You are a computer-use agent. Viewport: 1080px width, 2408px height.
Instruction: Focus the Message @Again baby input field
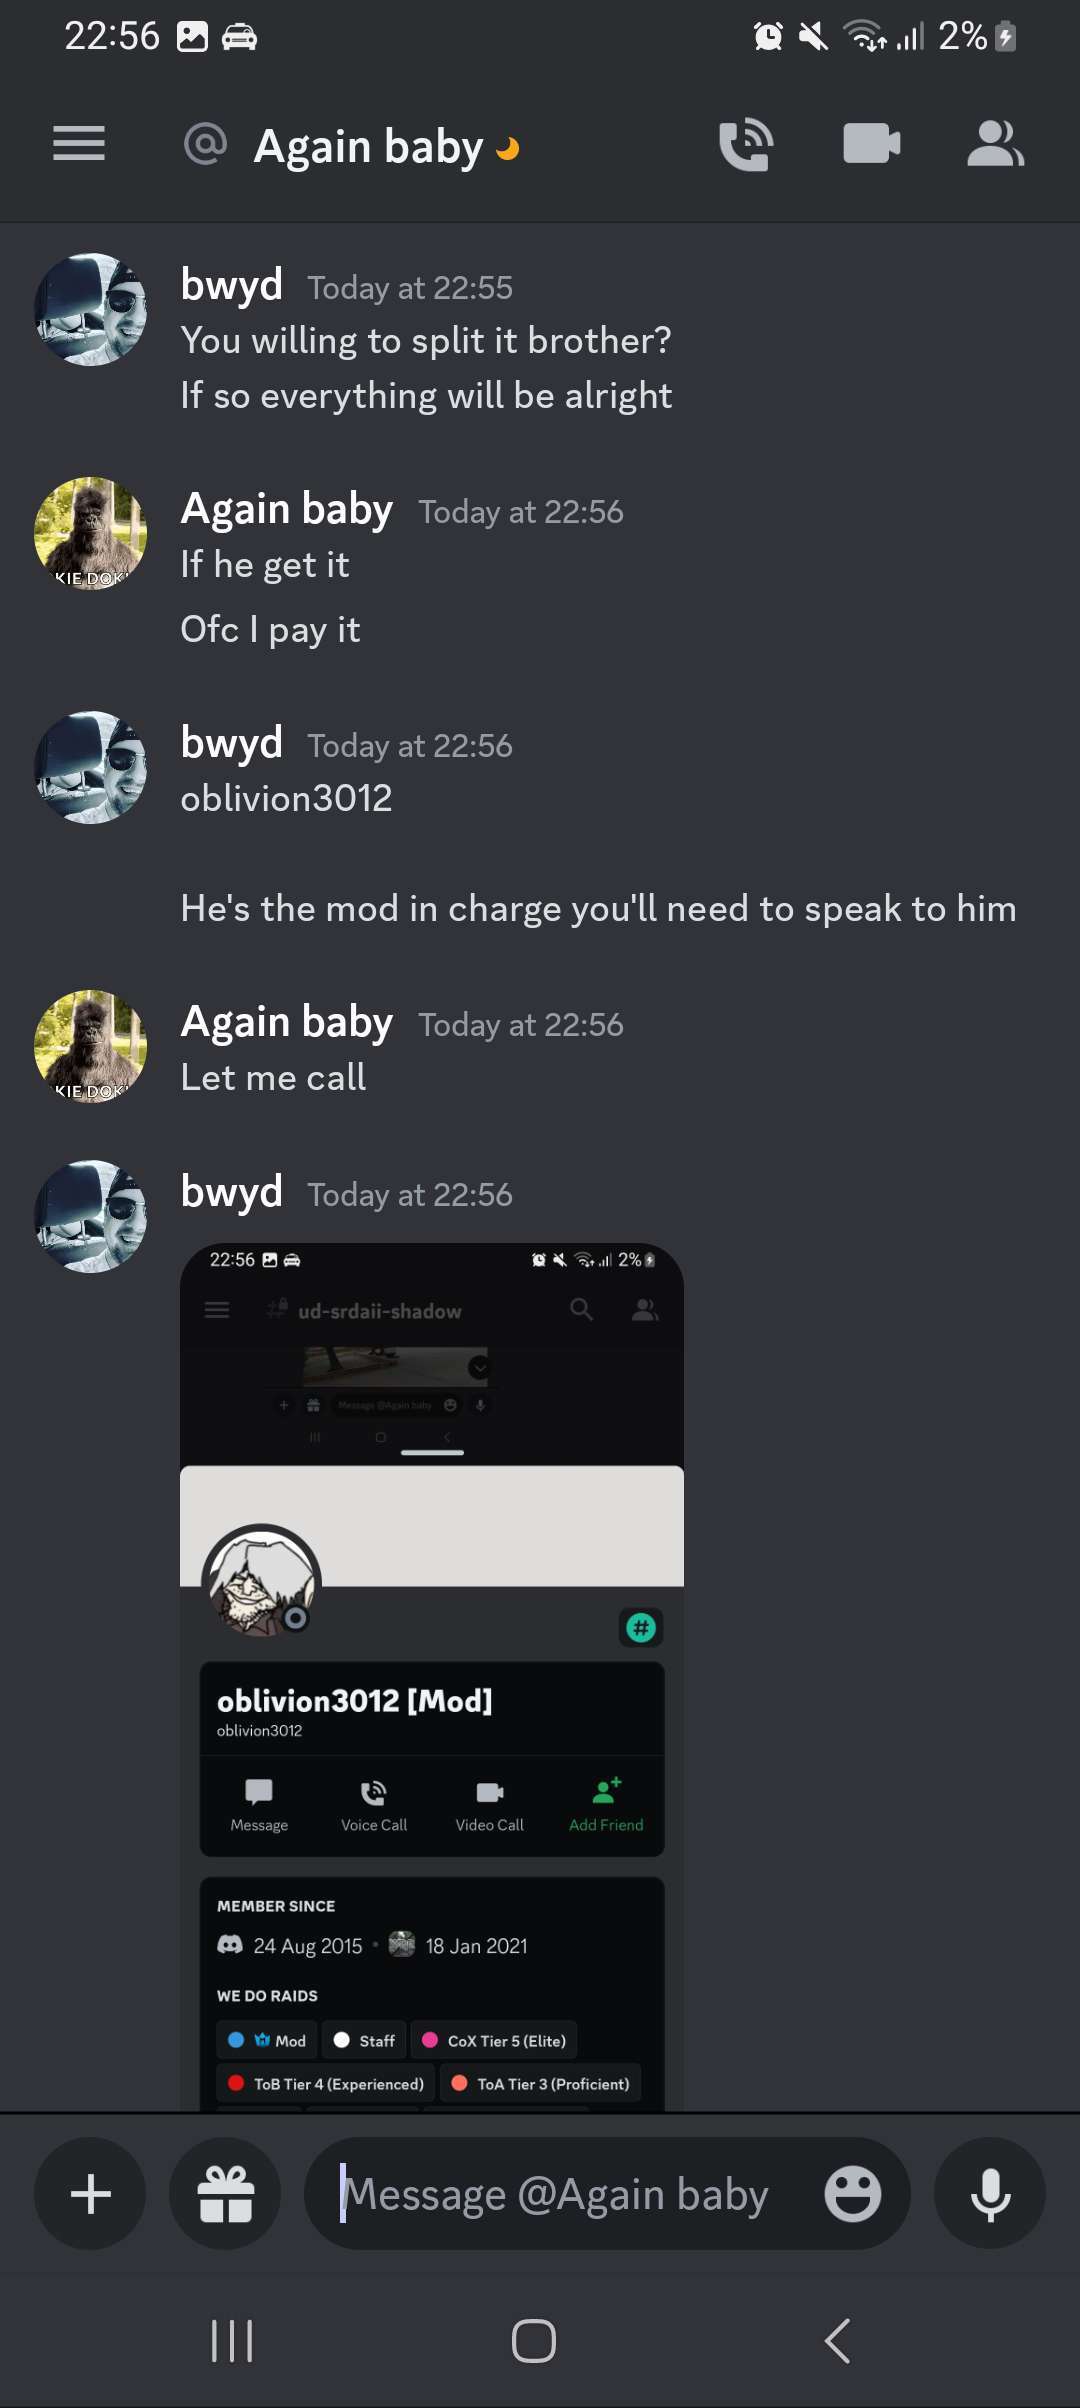(x=607, y=2194)
